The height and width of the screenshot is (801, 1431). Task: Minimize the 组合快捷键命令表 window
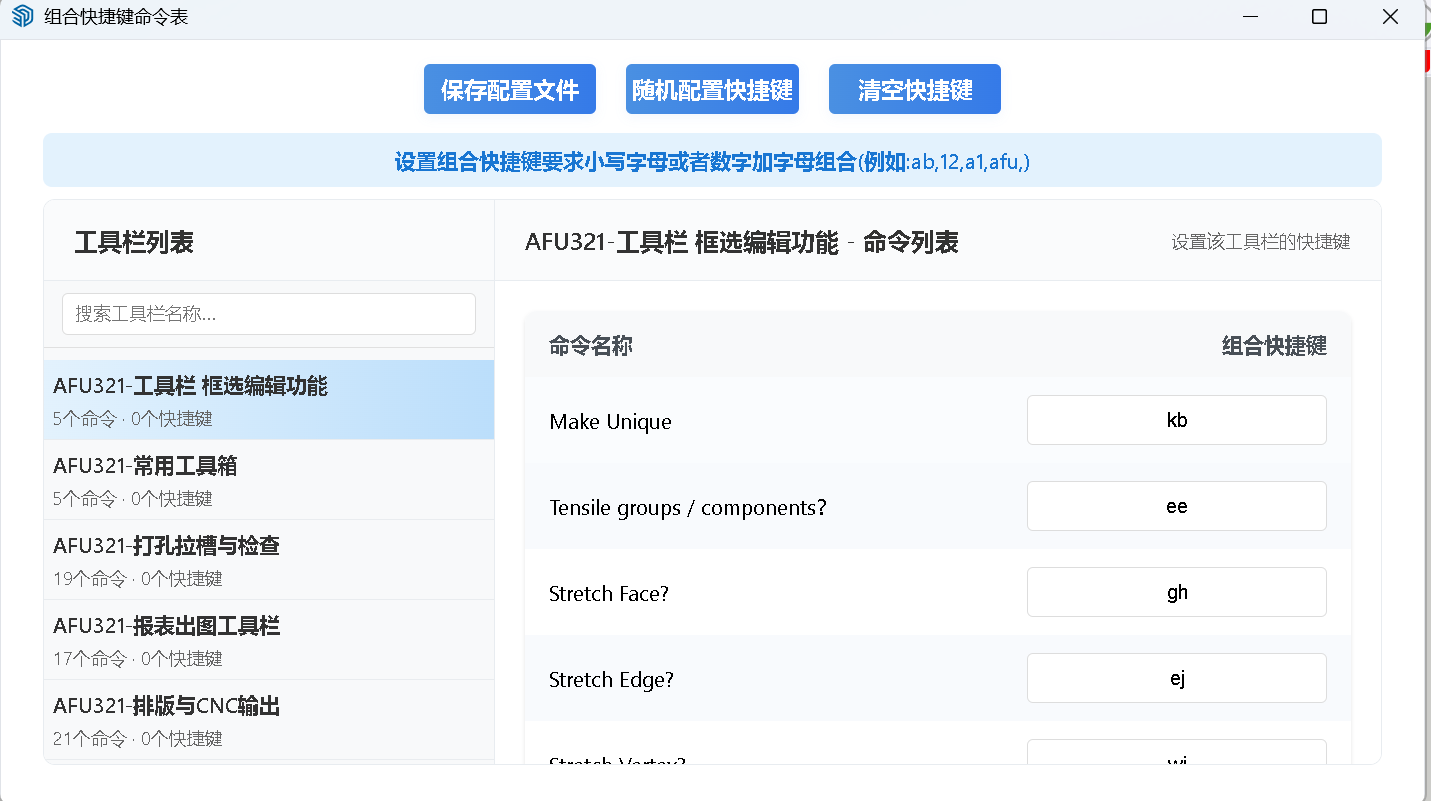point(1250,17)
